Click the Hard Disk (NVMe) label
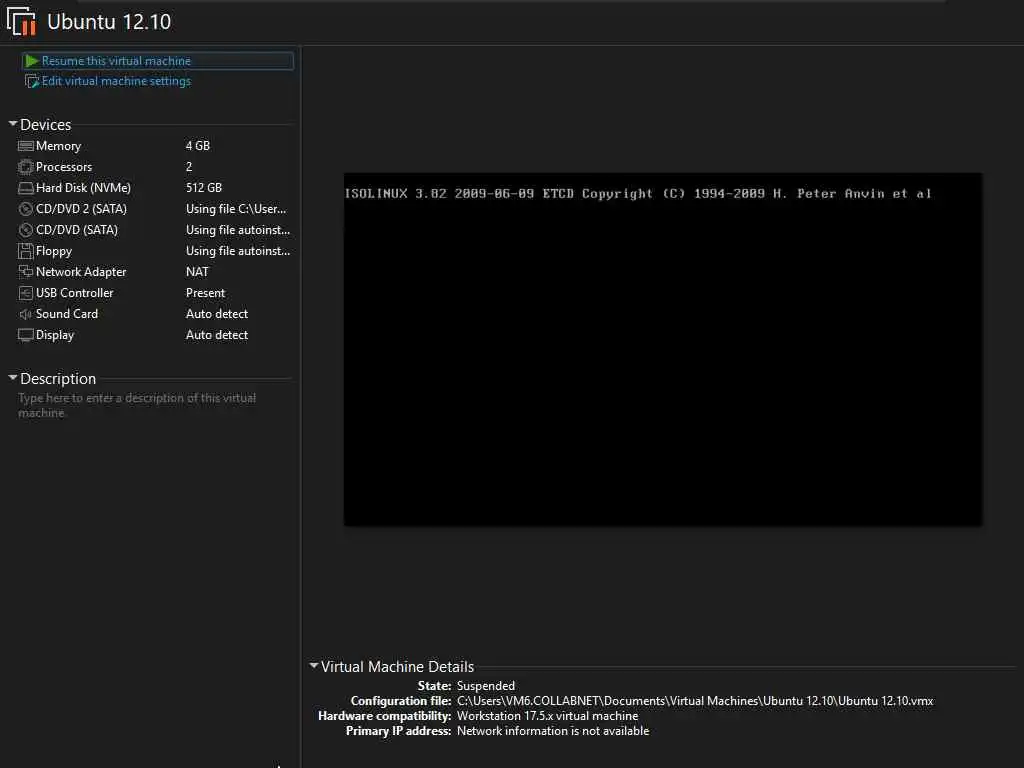The image size is (1024, 768). pos(83,187)
